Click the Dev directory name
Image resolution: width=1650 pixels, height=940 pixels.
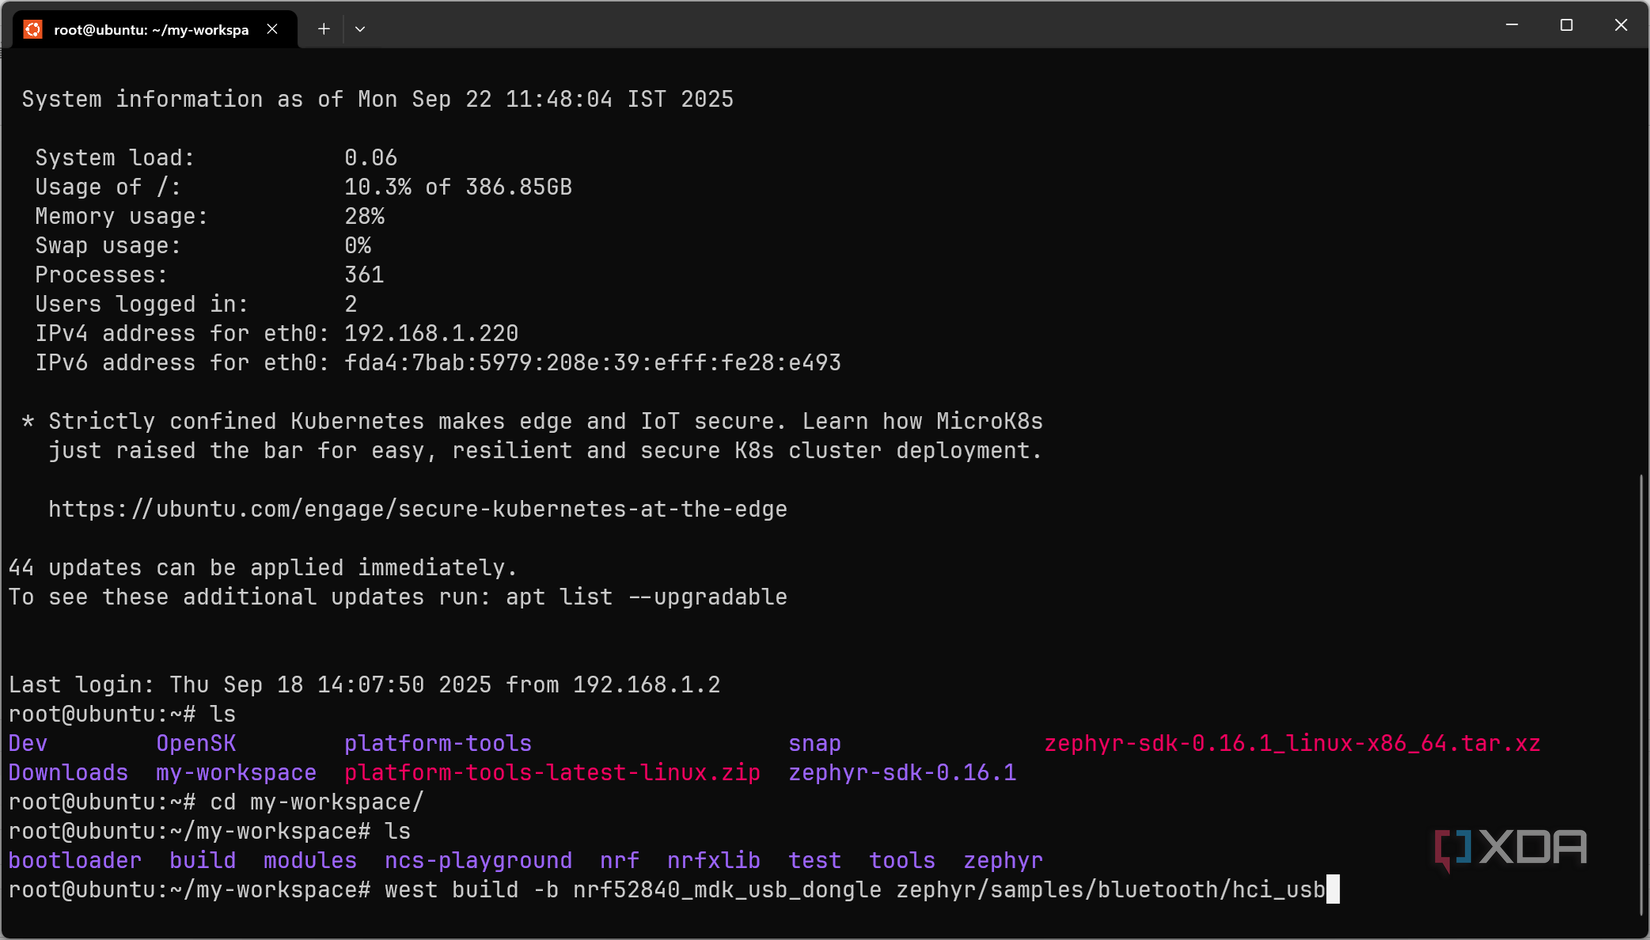point(28,744)
